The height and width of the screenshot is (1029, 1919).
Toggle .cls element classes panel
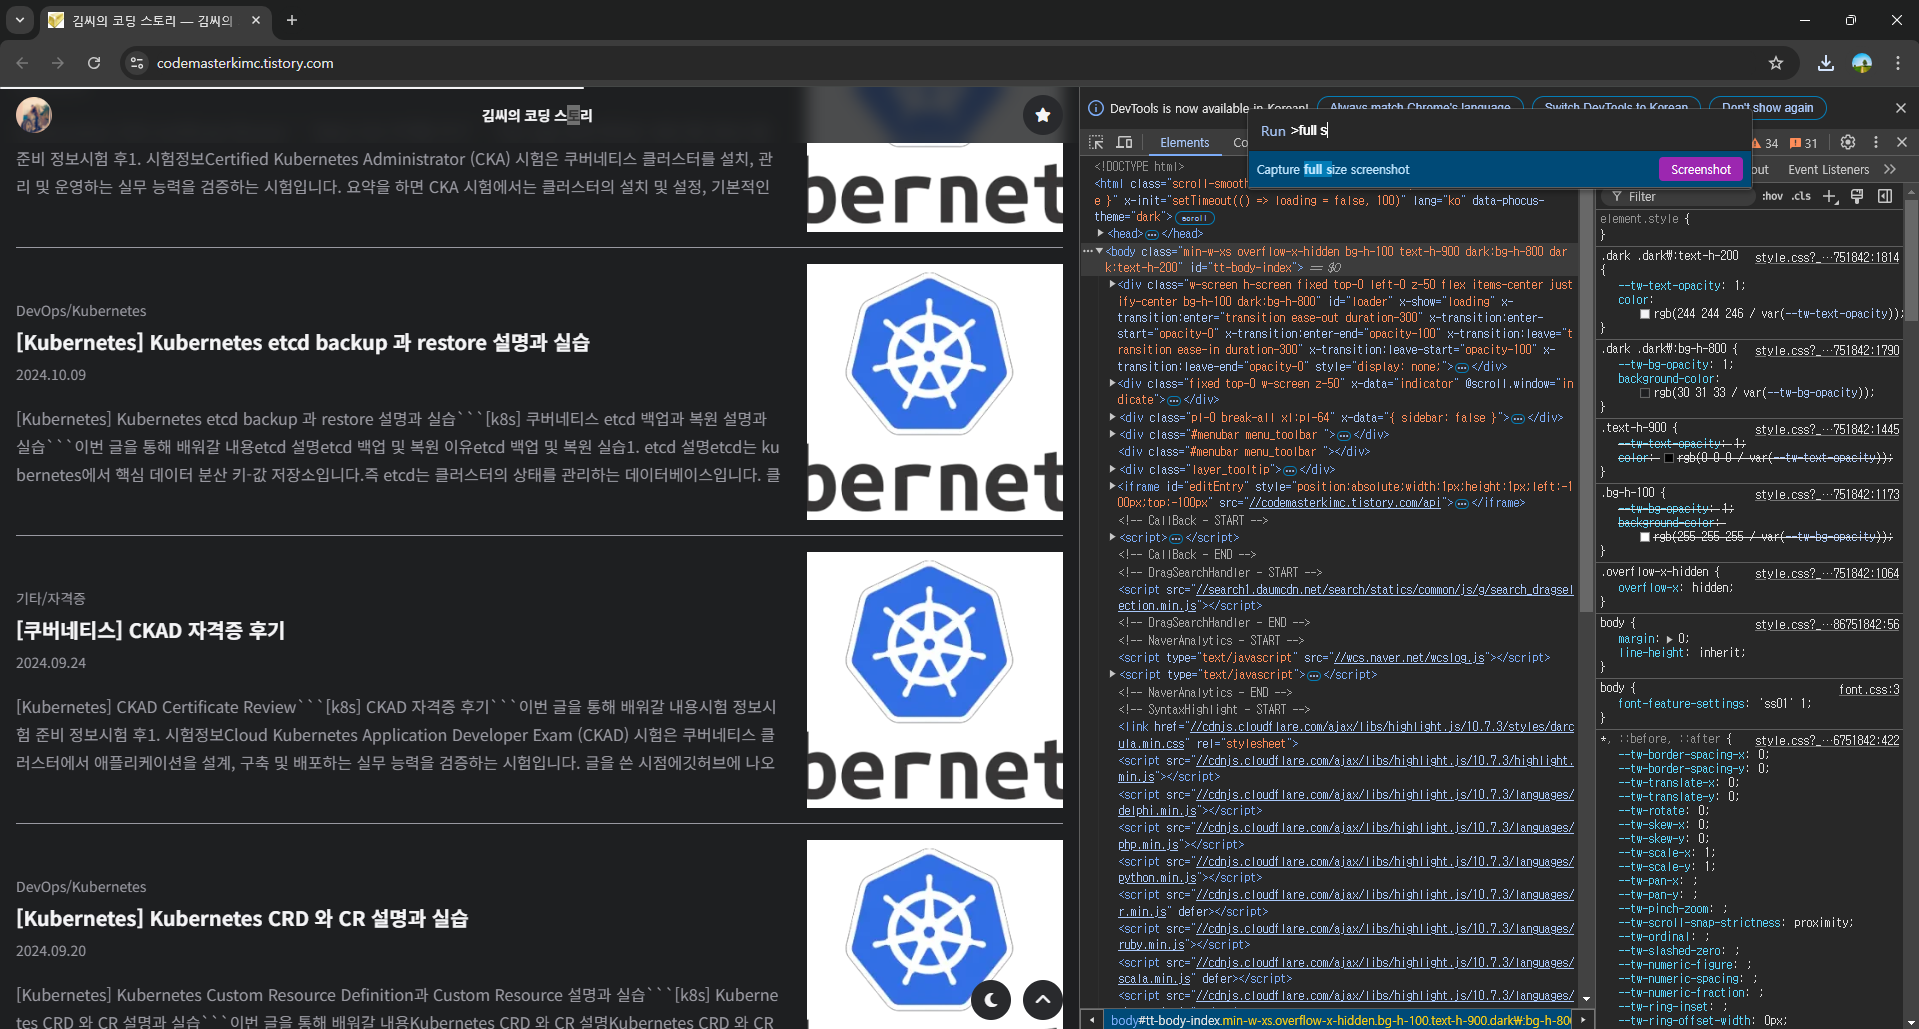1801,196
